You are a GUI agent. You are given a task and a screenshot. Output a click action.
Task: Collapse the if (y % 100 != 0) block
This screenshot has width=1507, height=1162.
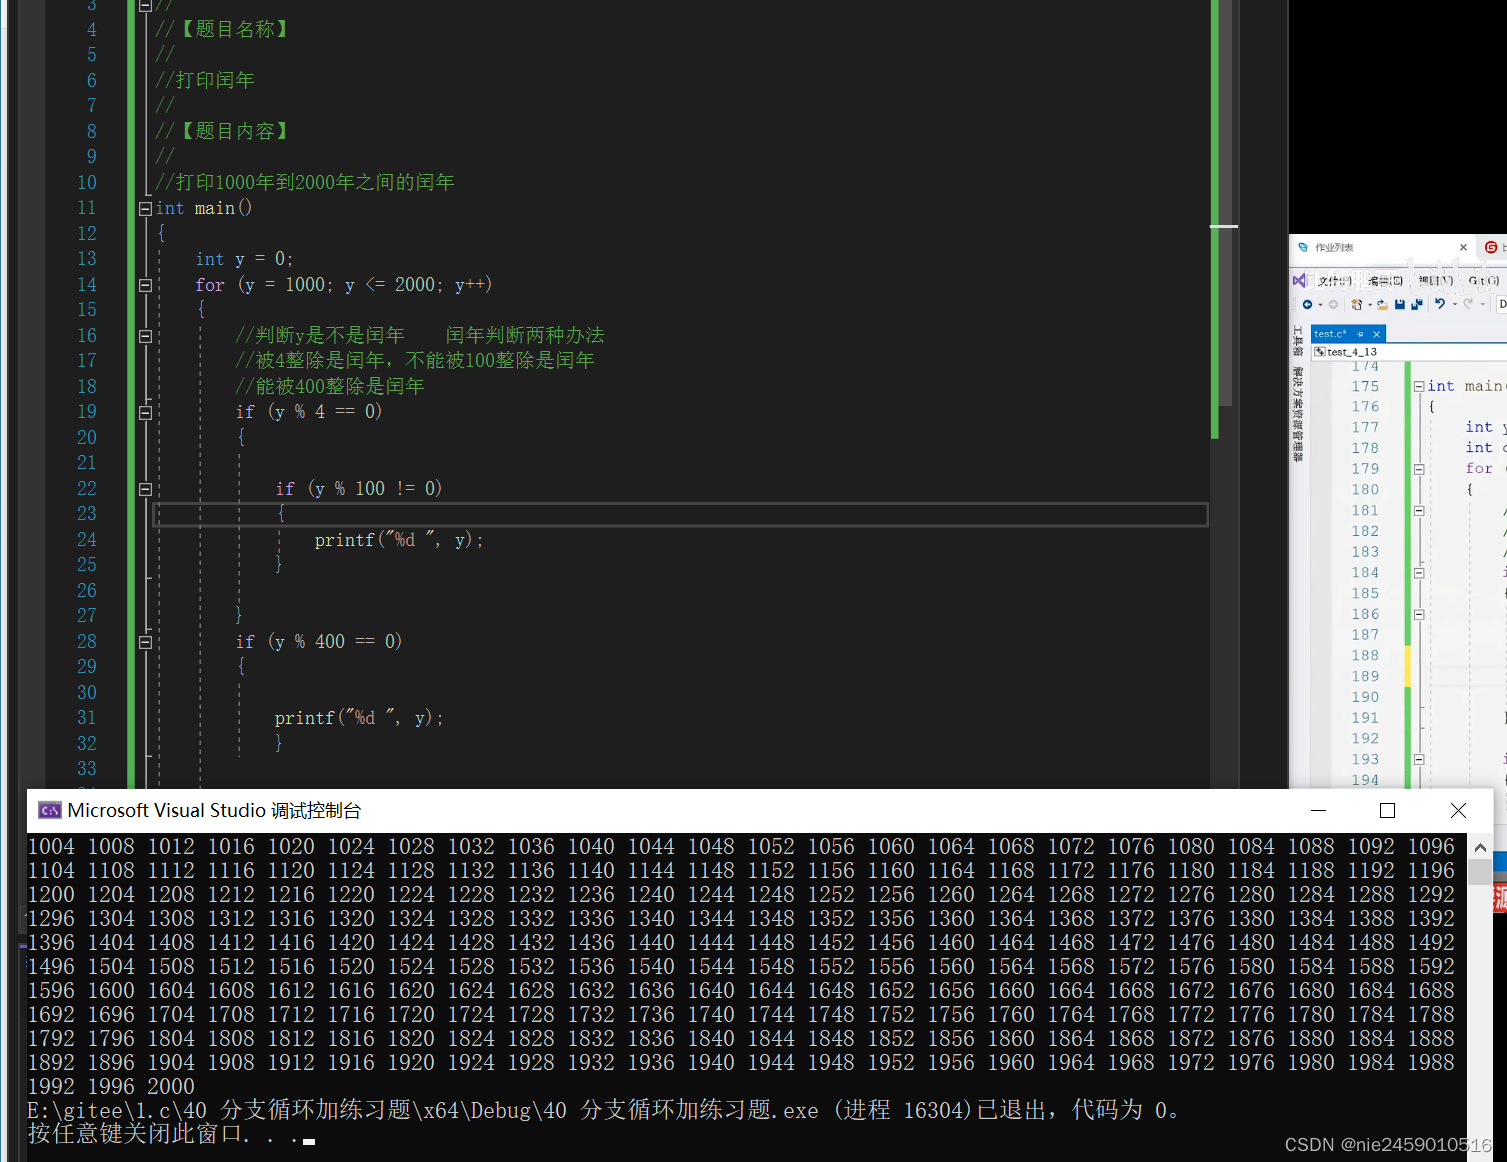(145, 489)
